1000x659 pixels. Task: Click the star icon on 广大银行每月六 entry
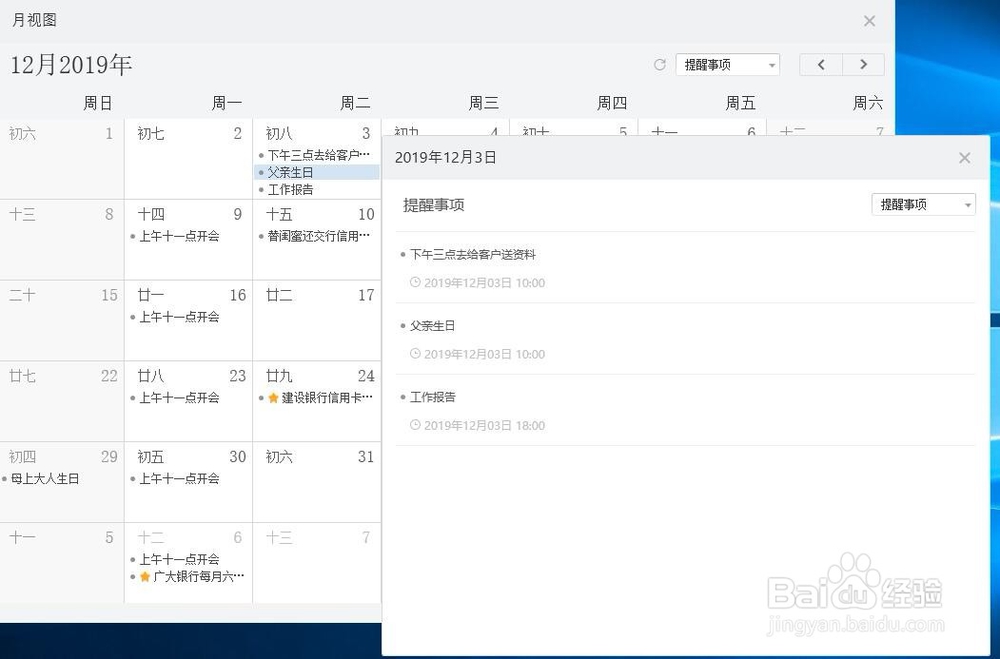(145, 576)
